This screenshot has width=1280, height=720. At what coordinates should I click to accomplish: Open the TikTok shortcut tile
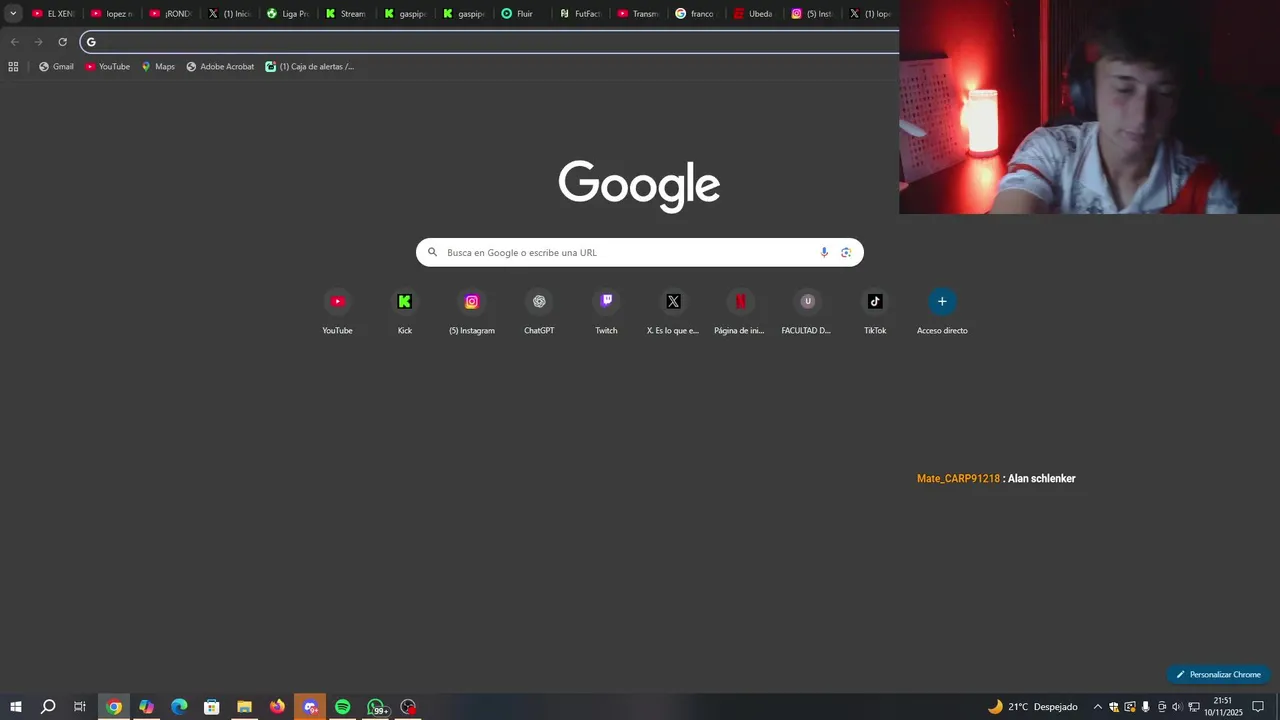coord(875,311)
